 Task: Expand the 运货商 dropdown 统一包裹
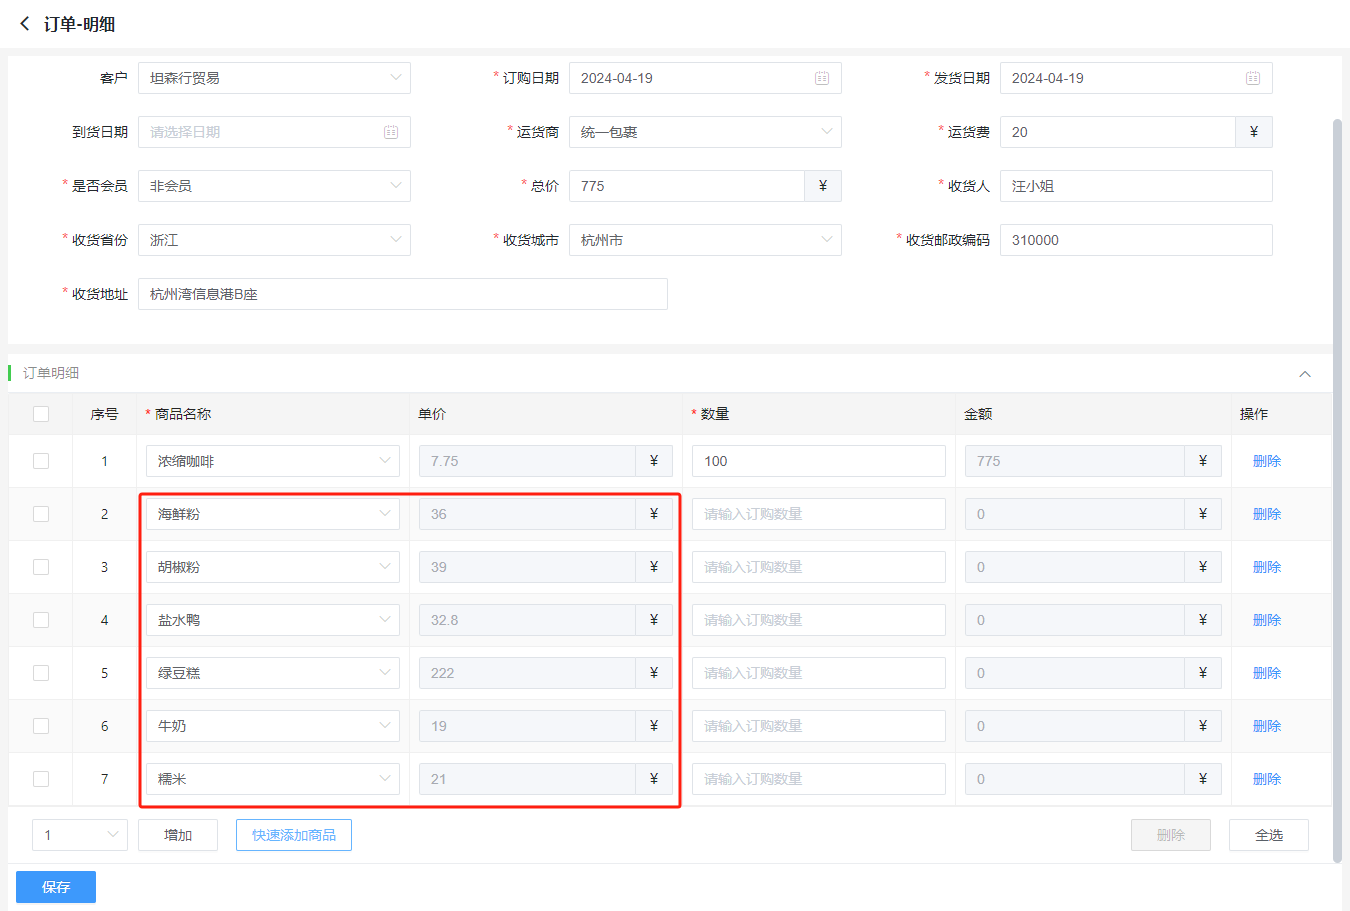[x=705, y=132]
